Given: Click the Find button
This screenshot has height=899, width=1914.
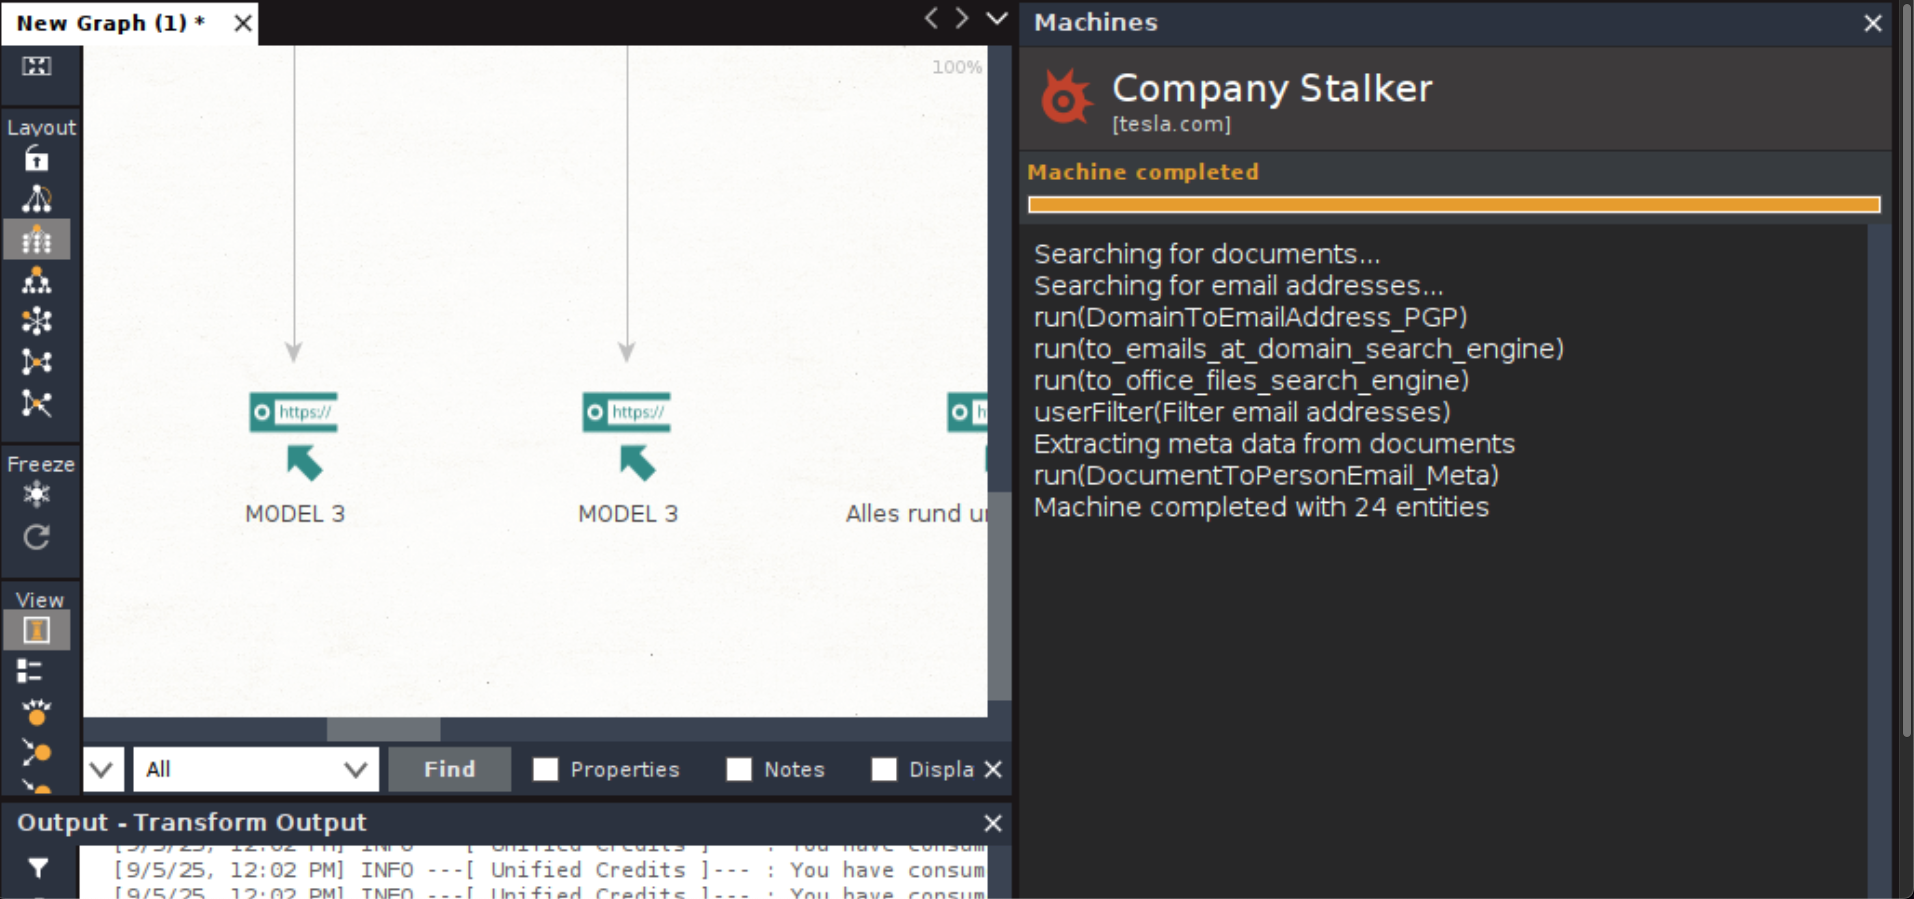Looking at the screenshot, I should pyautogui.click(x=449, y=769).
